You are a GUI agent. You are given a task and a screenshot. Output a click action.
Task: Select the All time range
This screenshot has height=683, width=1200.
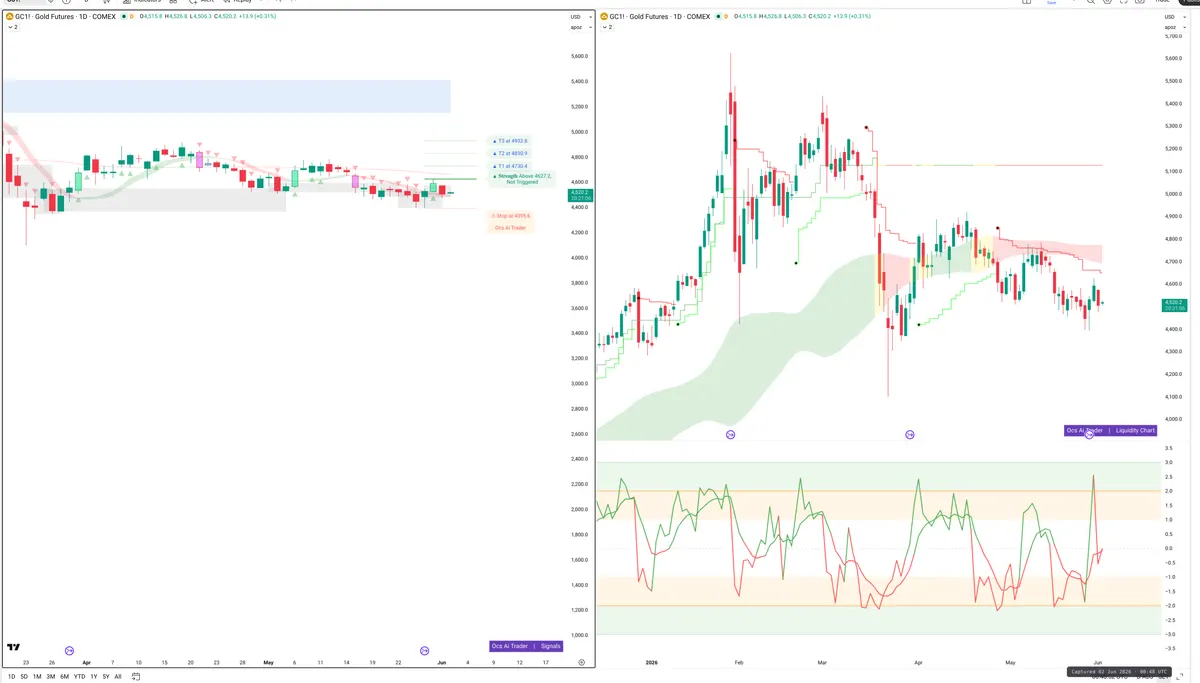(x=117, y=676)
